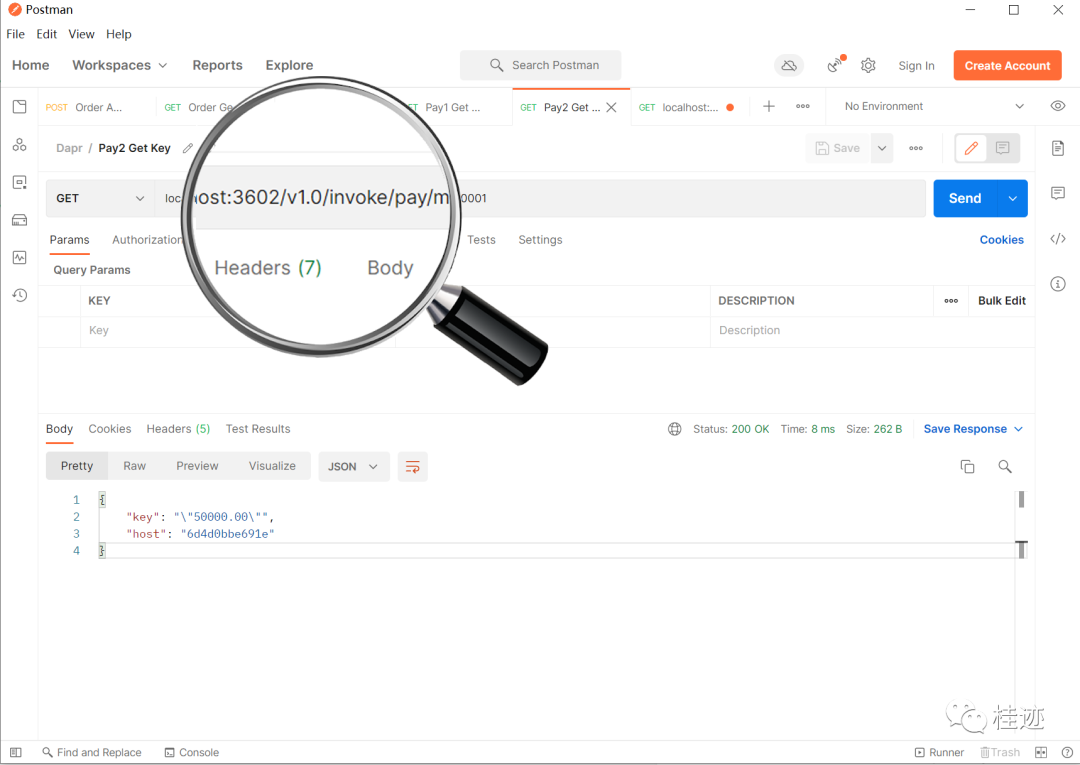The width and height of the screenshot is (1080, 765).
Task: Open the Monitors sidebar icon
Action: click(19, 258)
